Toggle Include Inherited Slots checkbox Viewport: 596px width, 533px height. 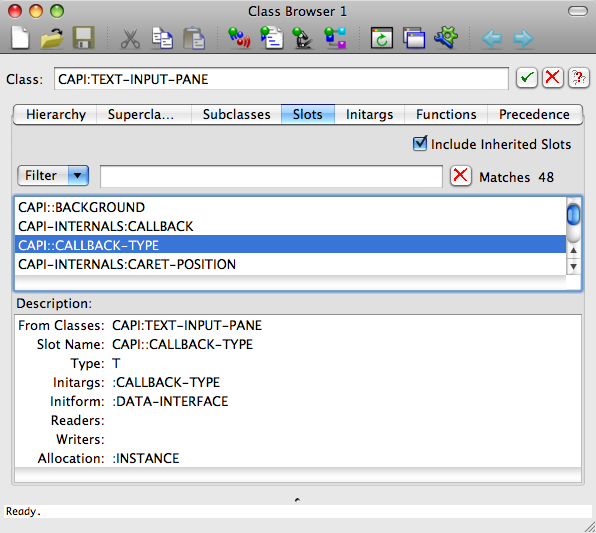pyautogui.click(x=420, y=144)
